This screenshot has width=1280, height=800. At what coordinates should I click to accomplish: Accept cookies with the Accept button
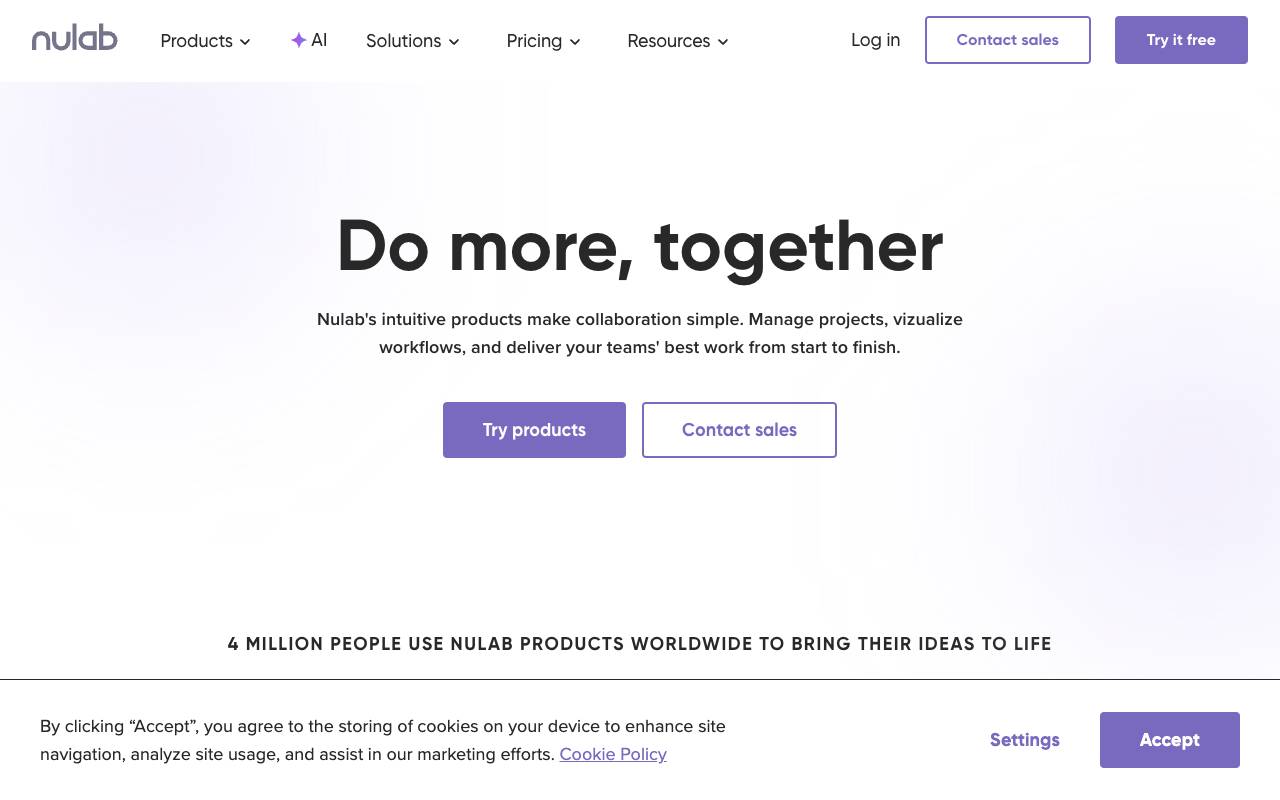pyautogui.click(x=1169, y=740)
